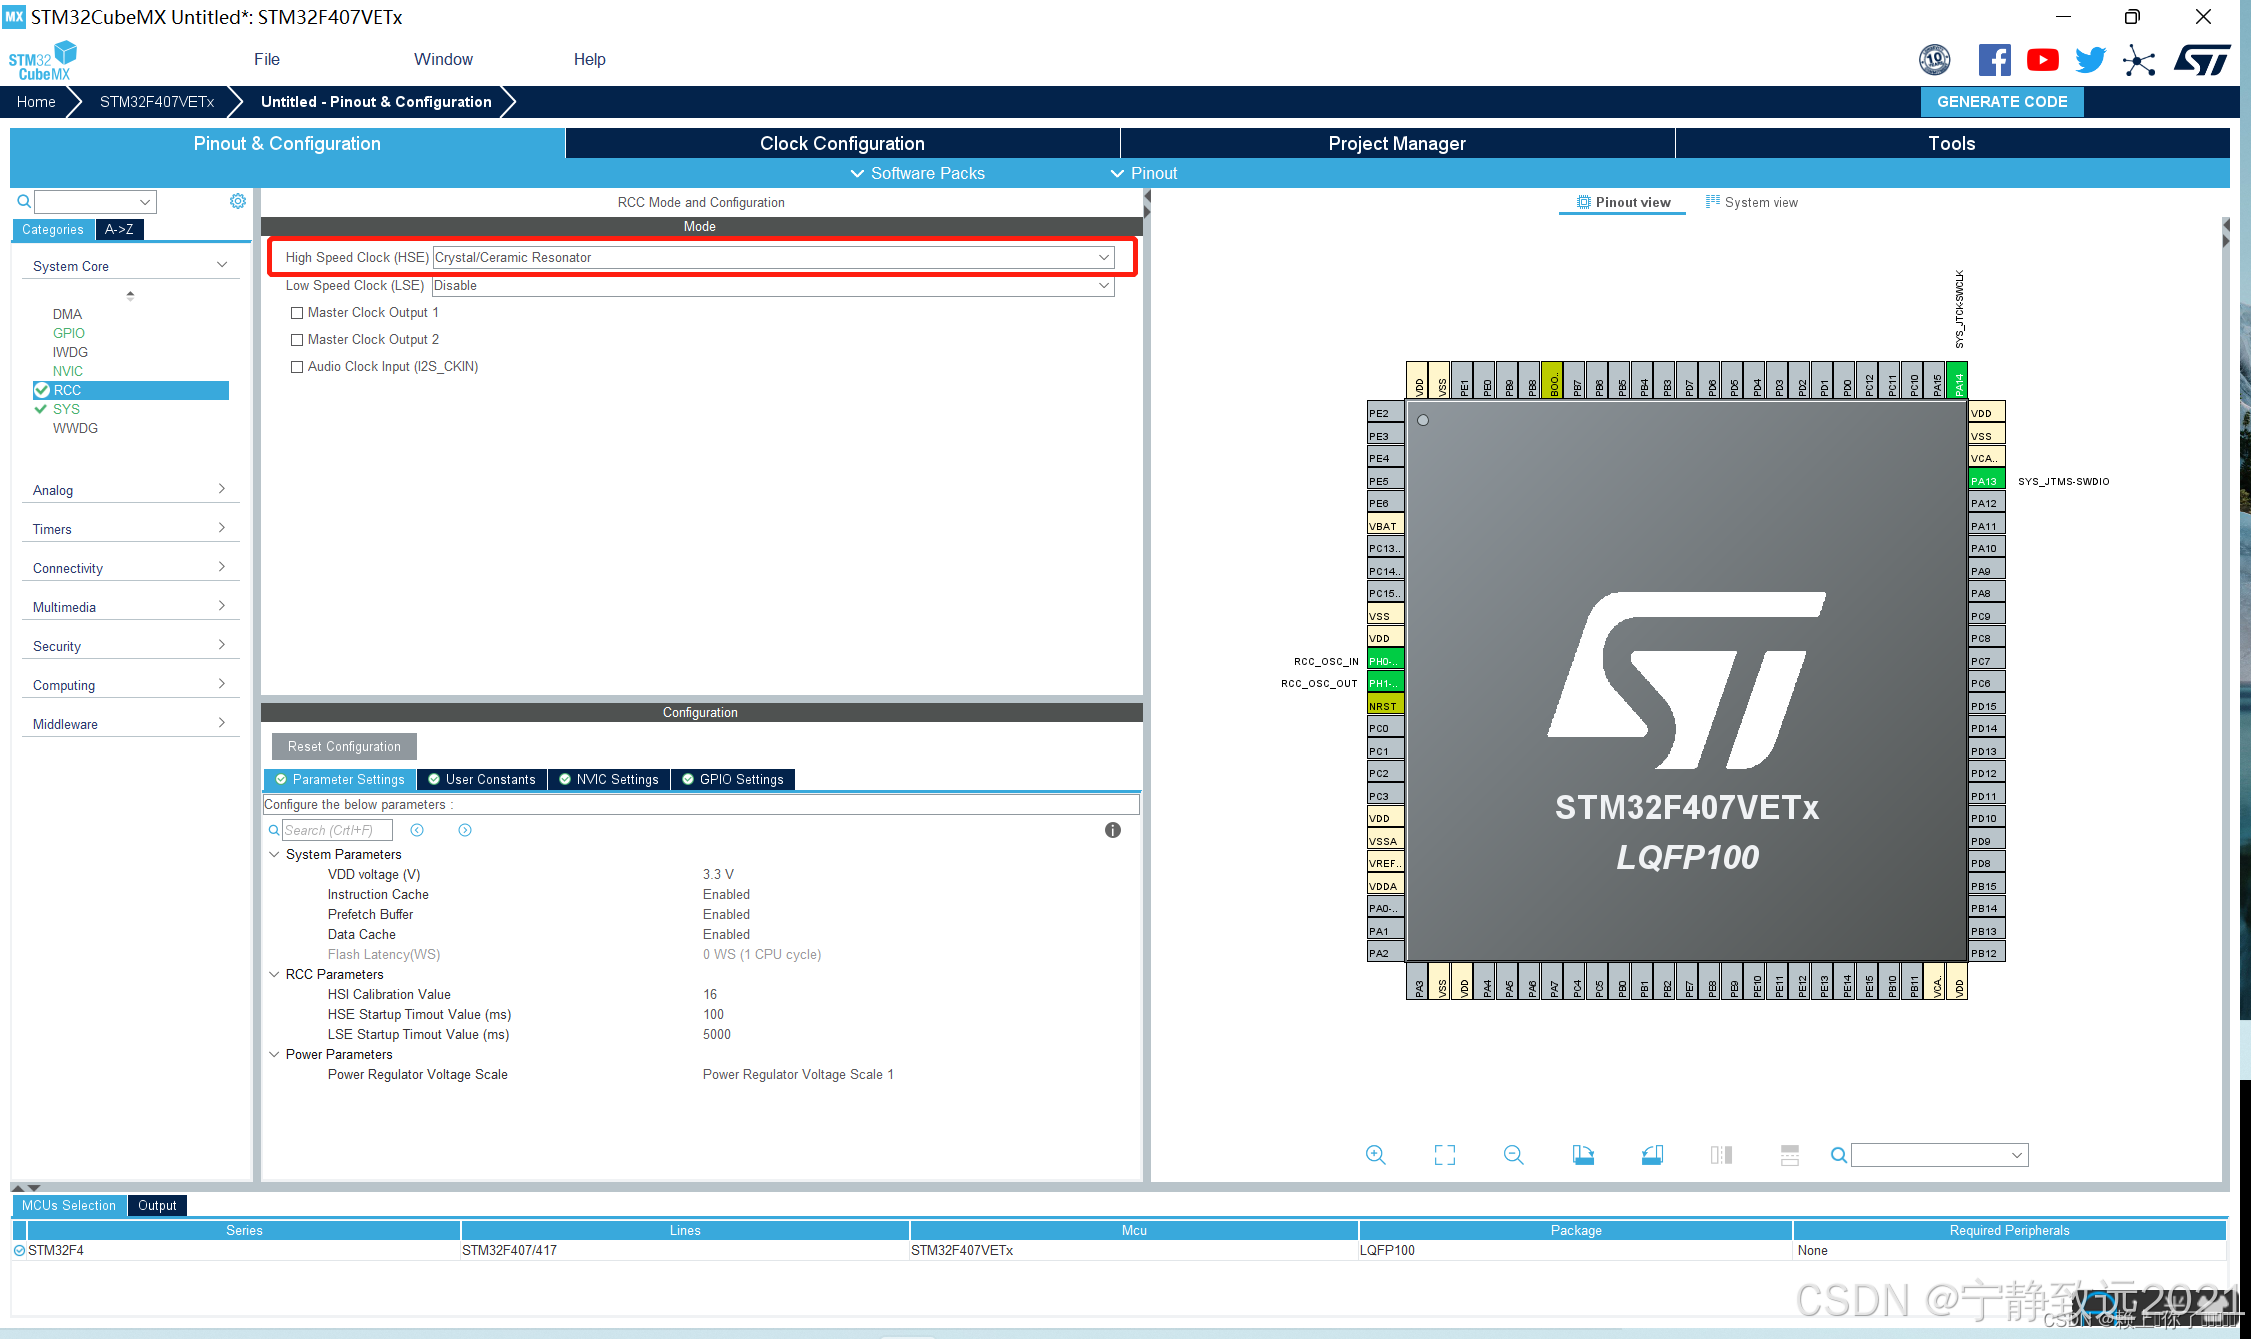Show parameter info icon

pos(1113,830)
